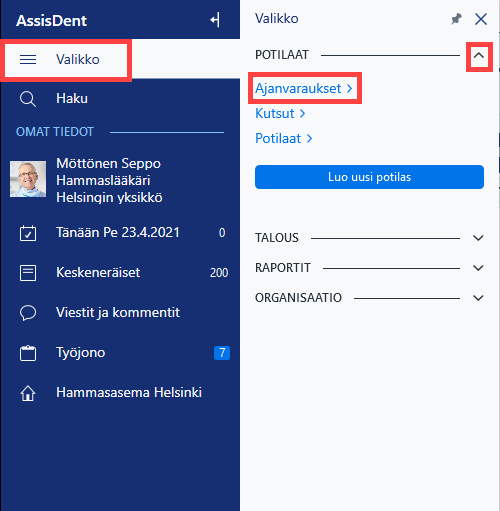Image resolution: width=500 pixels, height=511 pixels.
Task: Open Työjono clipboard icon
Action: [x=28, y=353]
